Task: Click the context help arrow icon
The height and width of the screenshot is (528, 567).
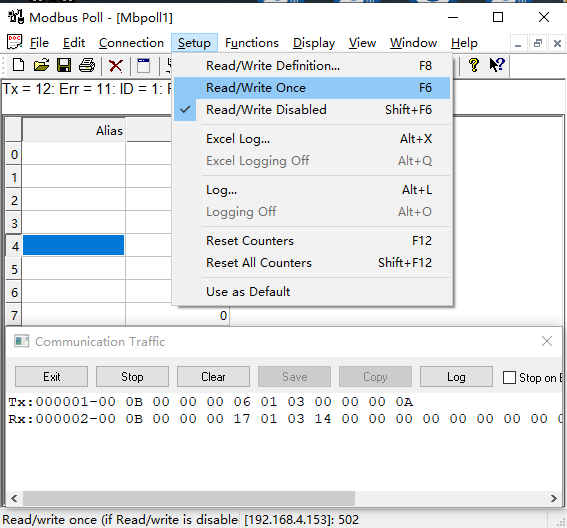Action: click(x=497, y=65)
